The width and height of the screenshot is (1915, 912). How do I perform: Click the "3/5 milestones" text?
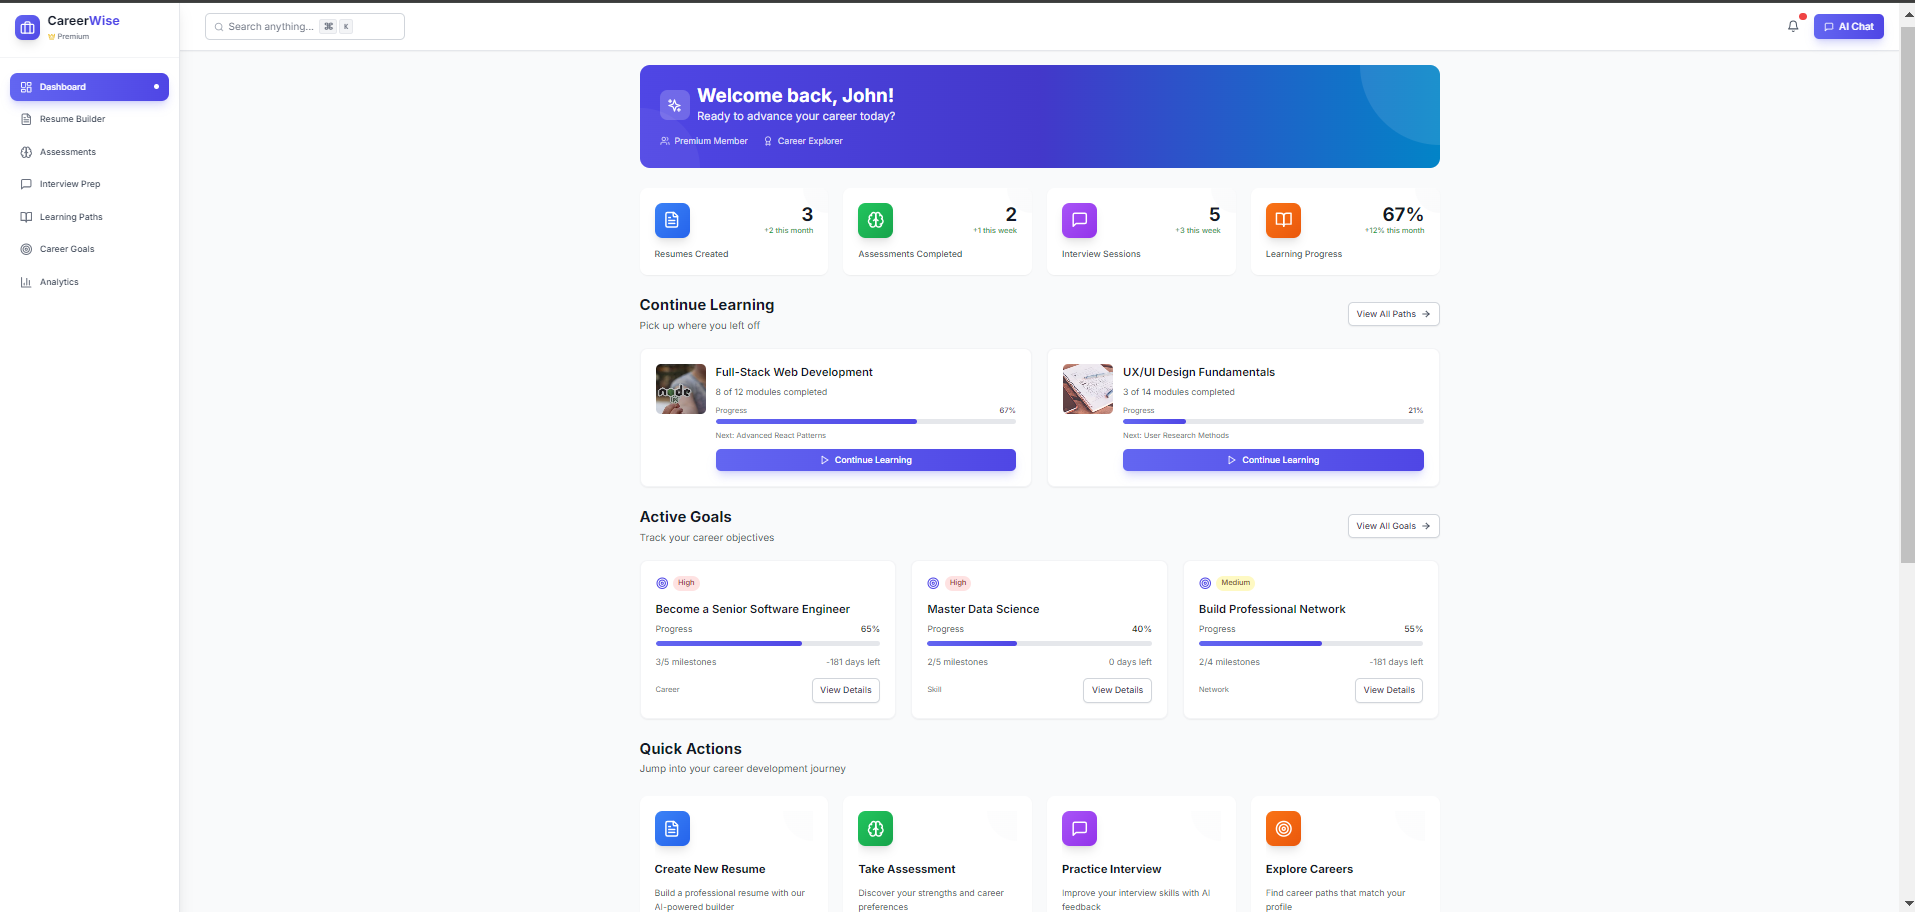(x=686, y=662)
